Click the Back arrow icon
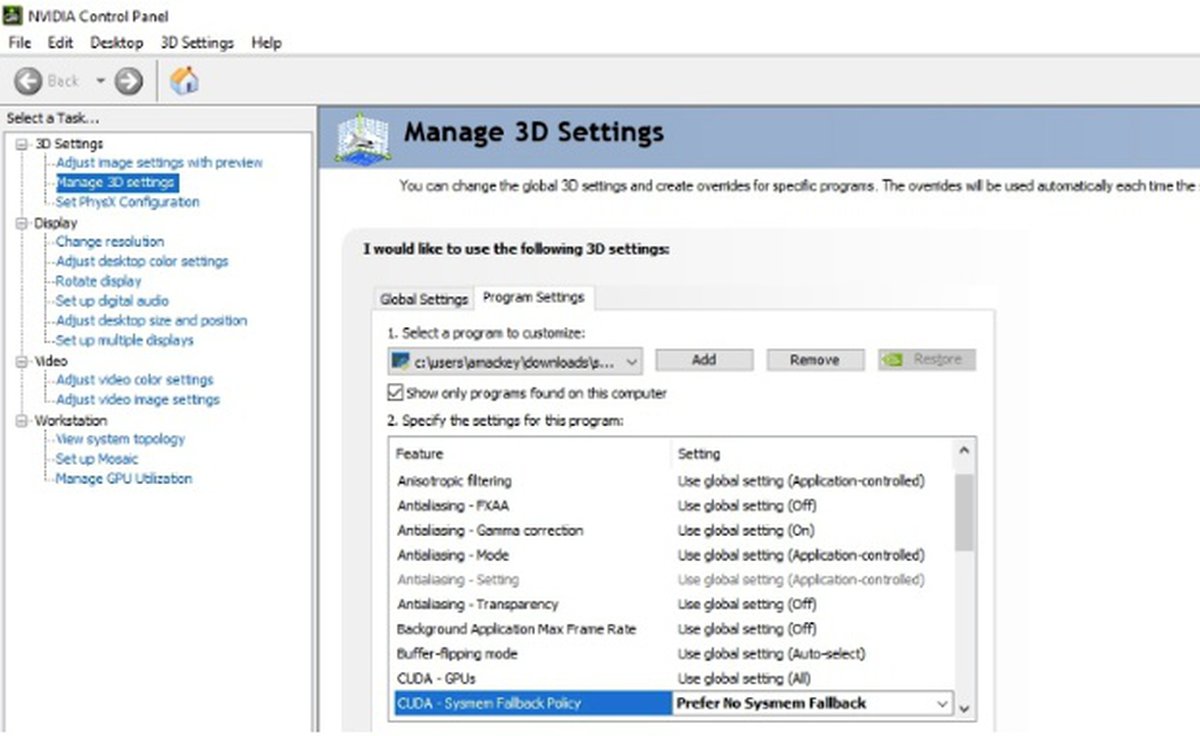Screen dimensions: 1200x736 pos(30,81)
